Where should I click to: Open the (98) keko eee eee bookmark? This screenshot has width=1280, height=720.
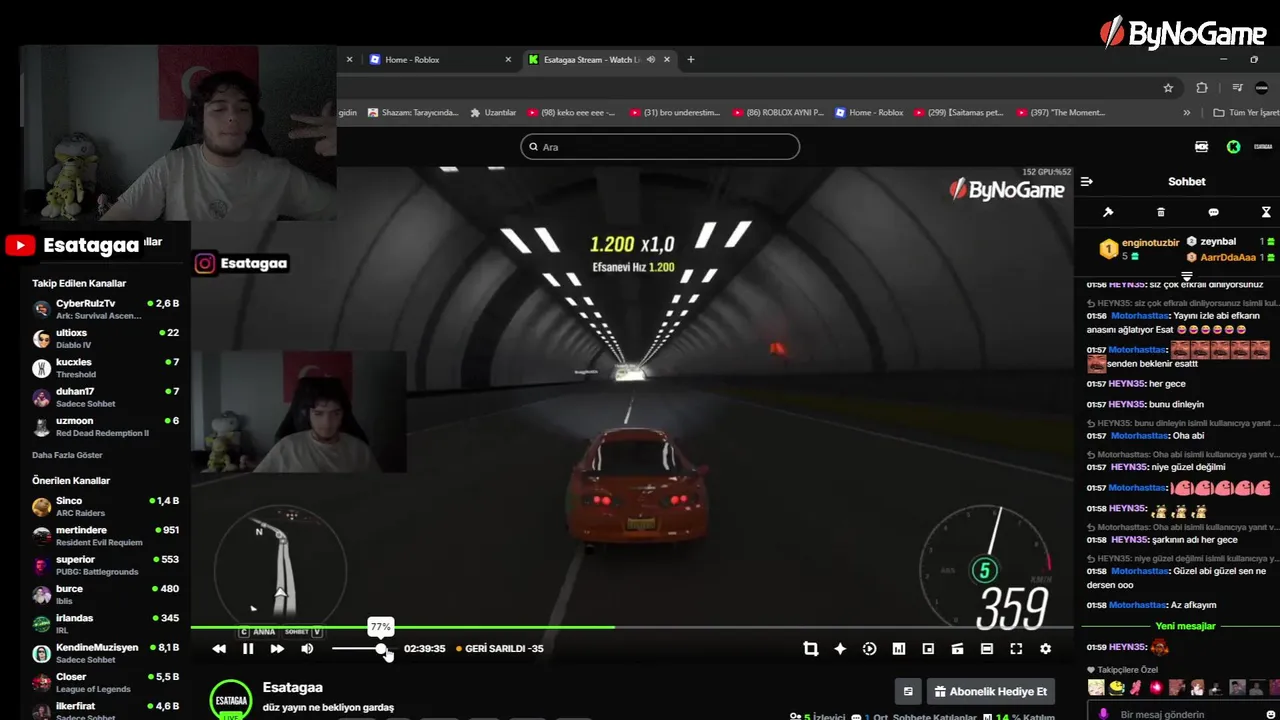tap(572, 113)
